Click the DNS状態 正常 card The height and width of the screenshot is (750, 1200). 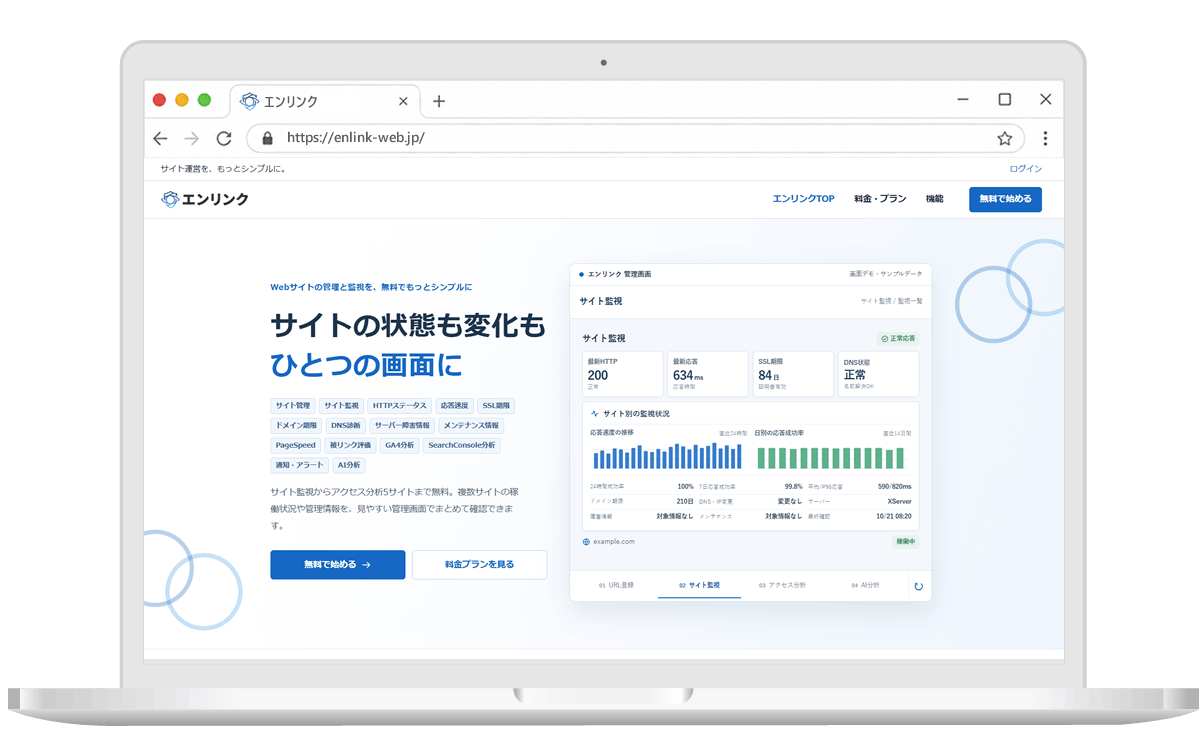(x=878, y=374)
